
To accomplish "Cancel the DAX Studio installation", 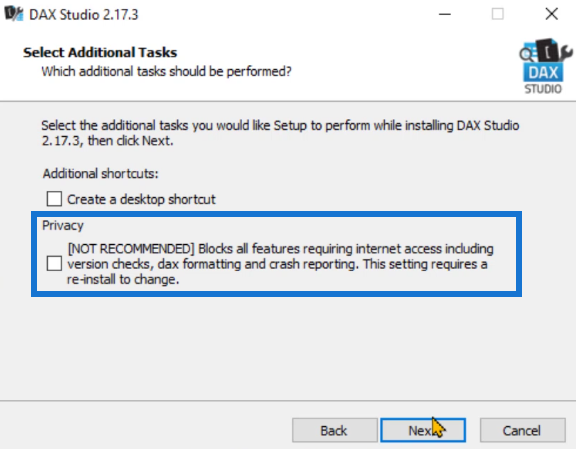I will pos(522,430).
